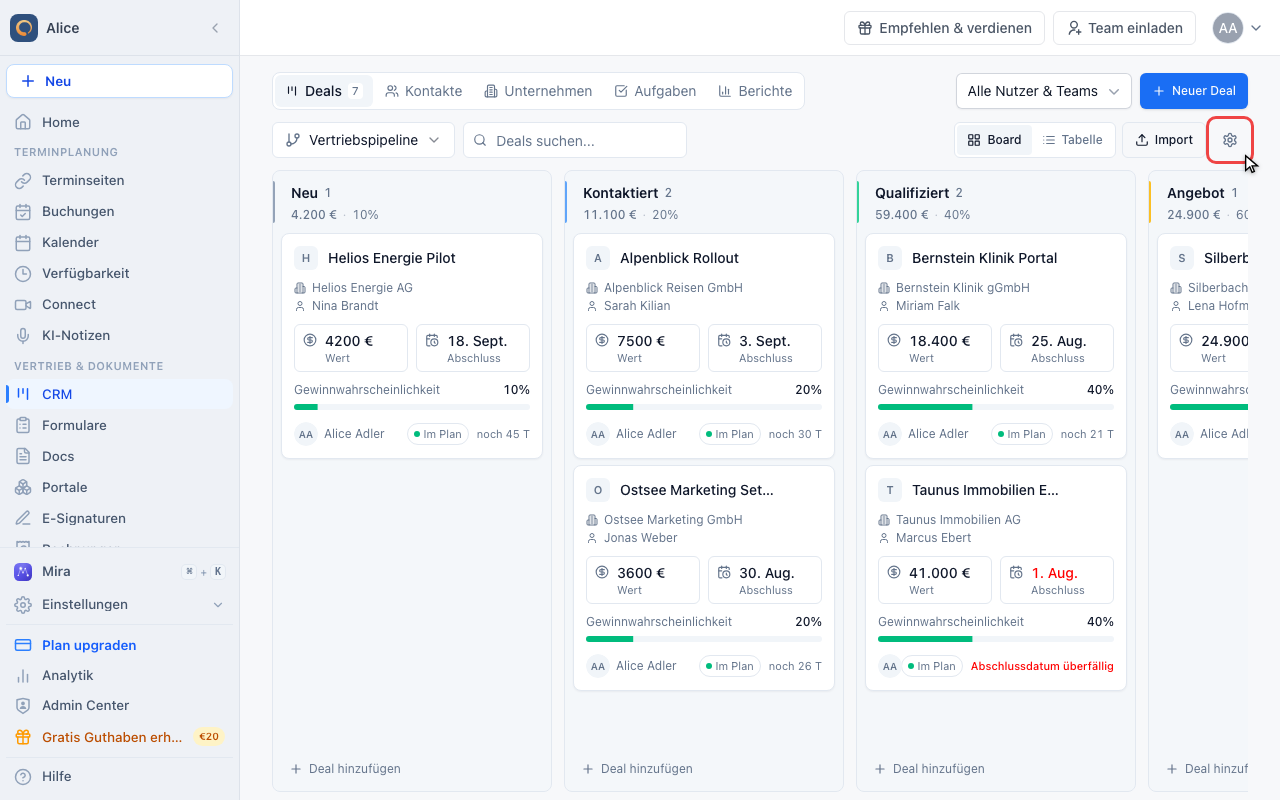Open Docs section
This screenshot has width=1280, height=800.
pos(120,456)
